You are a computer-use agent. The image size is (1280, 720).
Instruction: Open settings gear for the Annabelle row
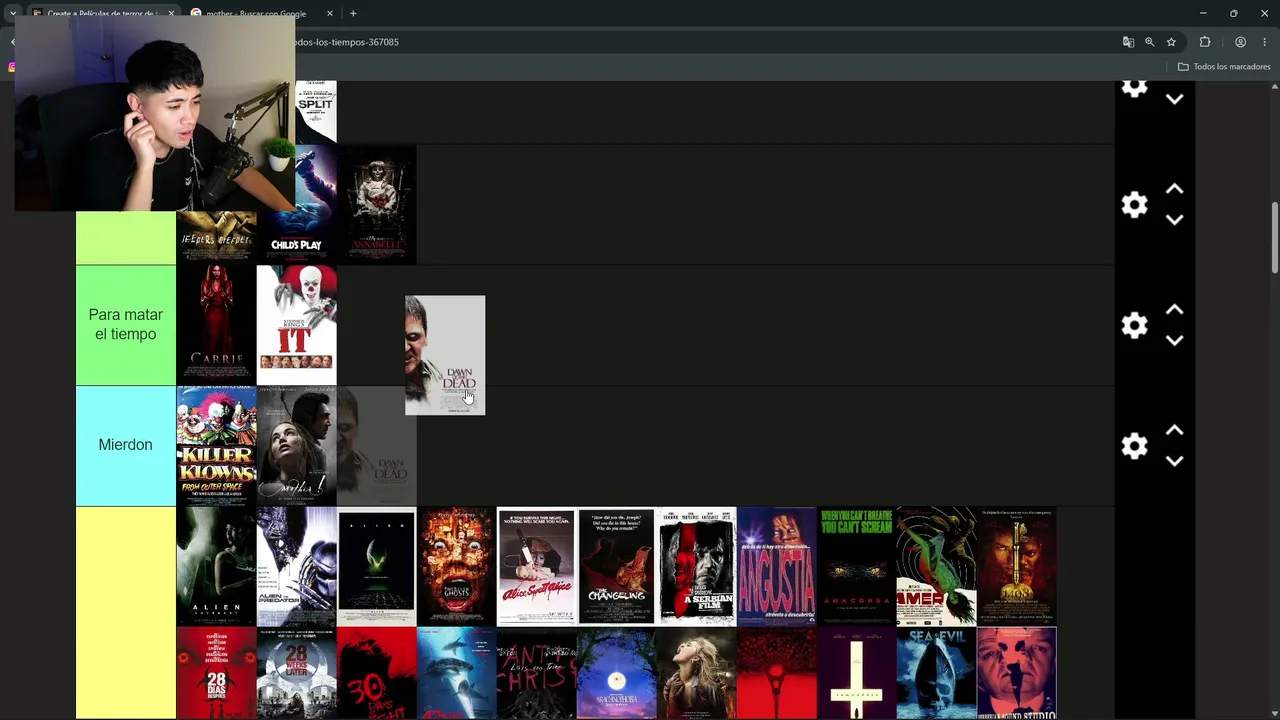click(1134, 205)
